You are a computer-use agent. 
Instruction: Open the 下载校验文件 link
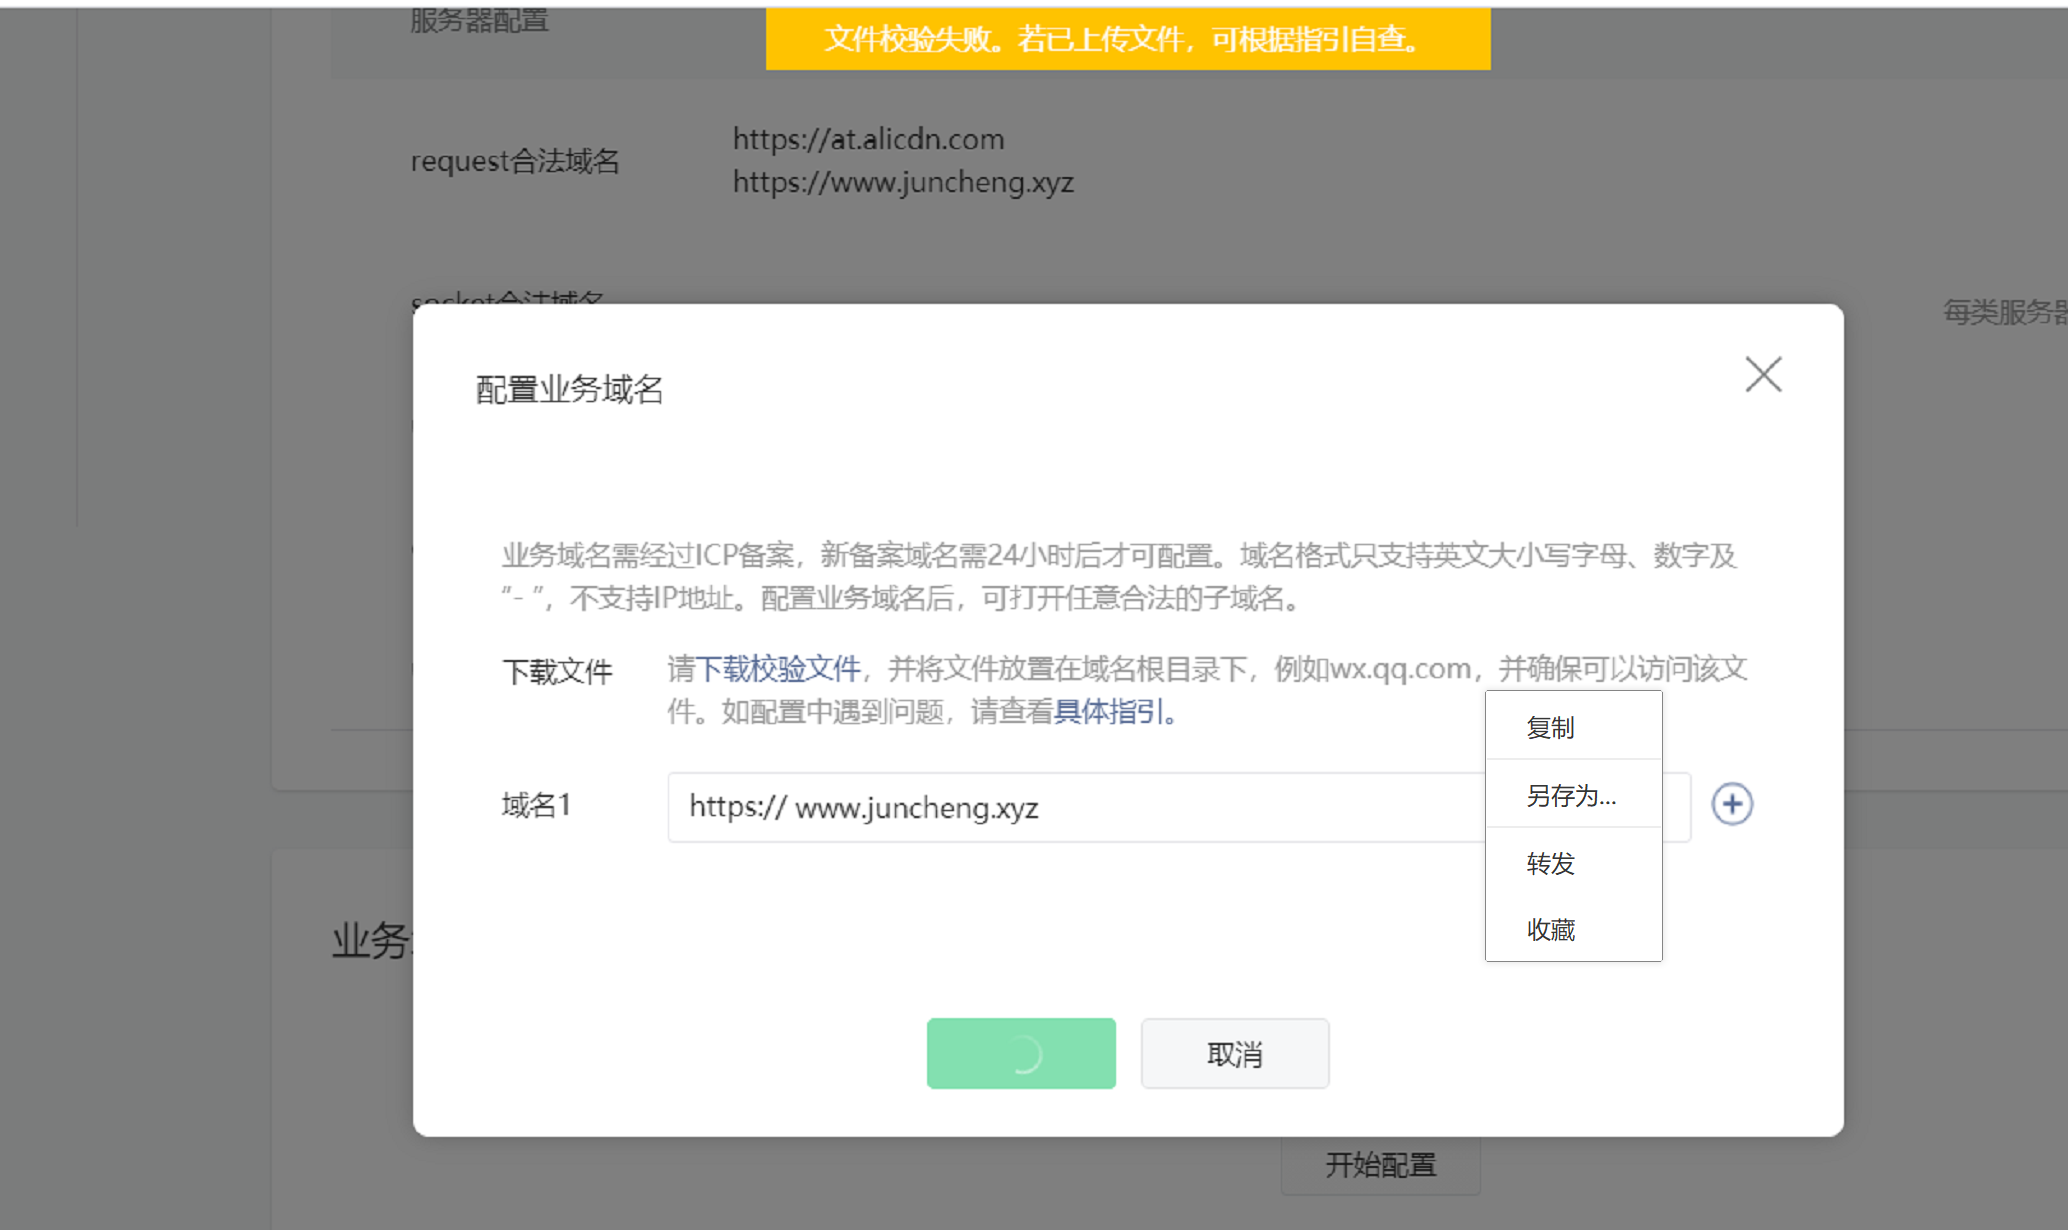777,668
